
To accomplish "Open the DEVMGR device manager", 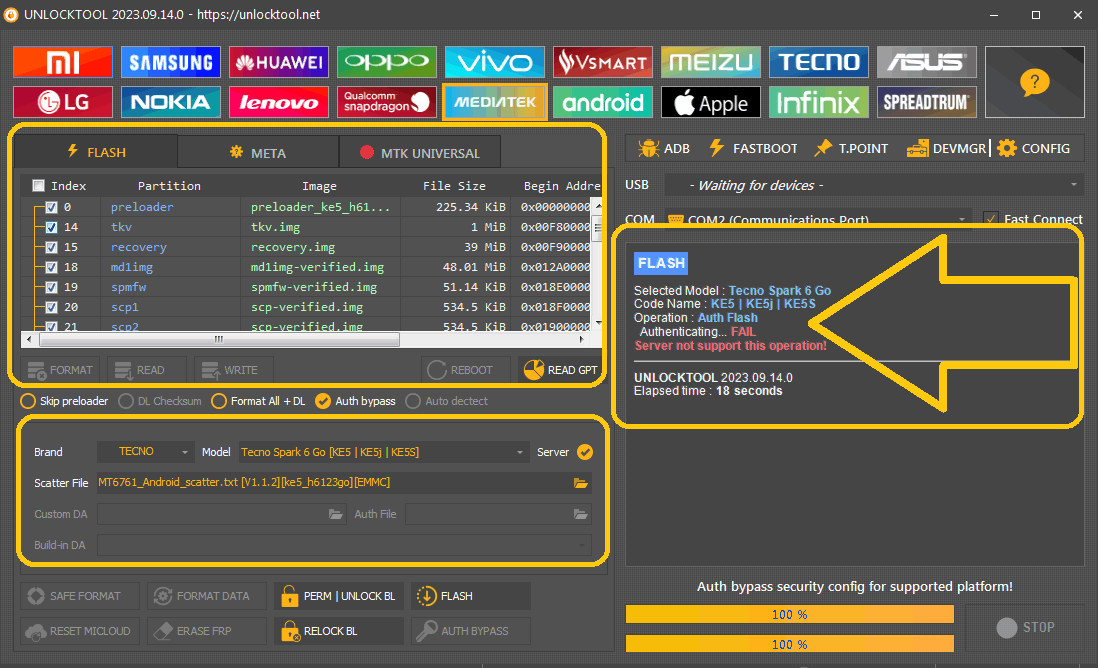I will [x=946, y=148].
